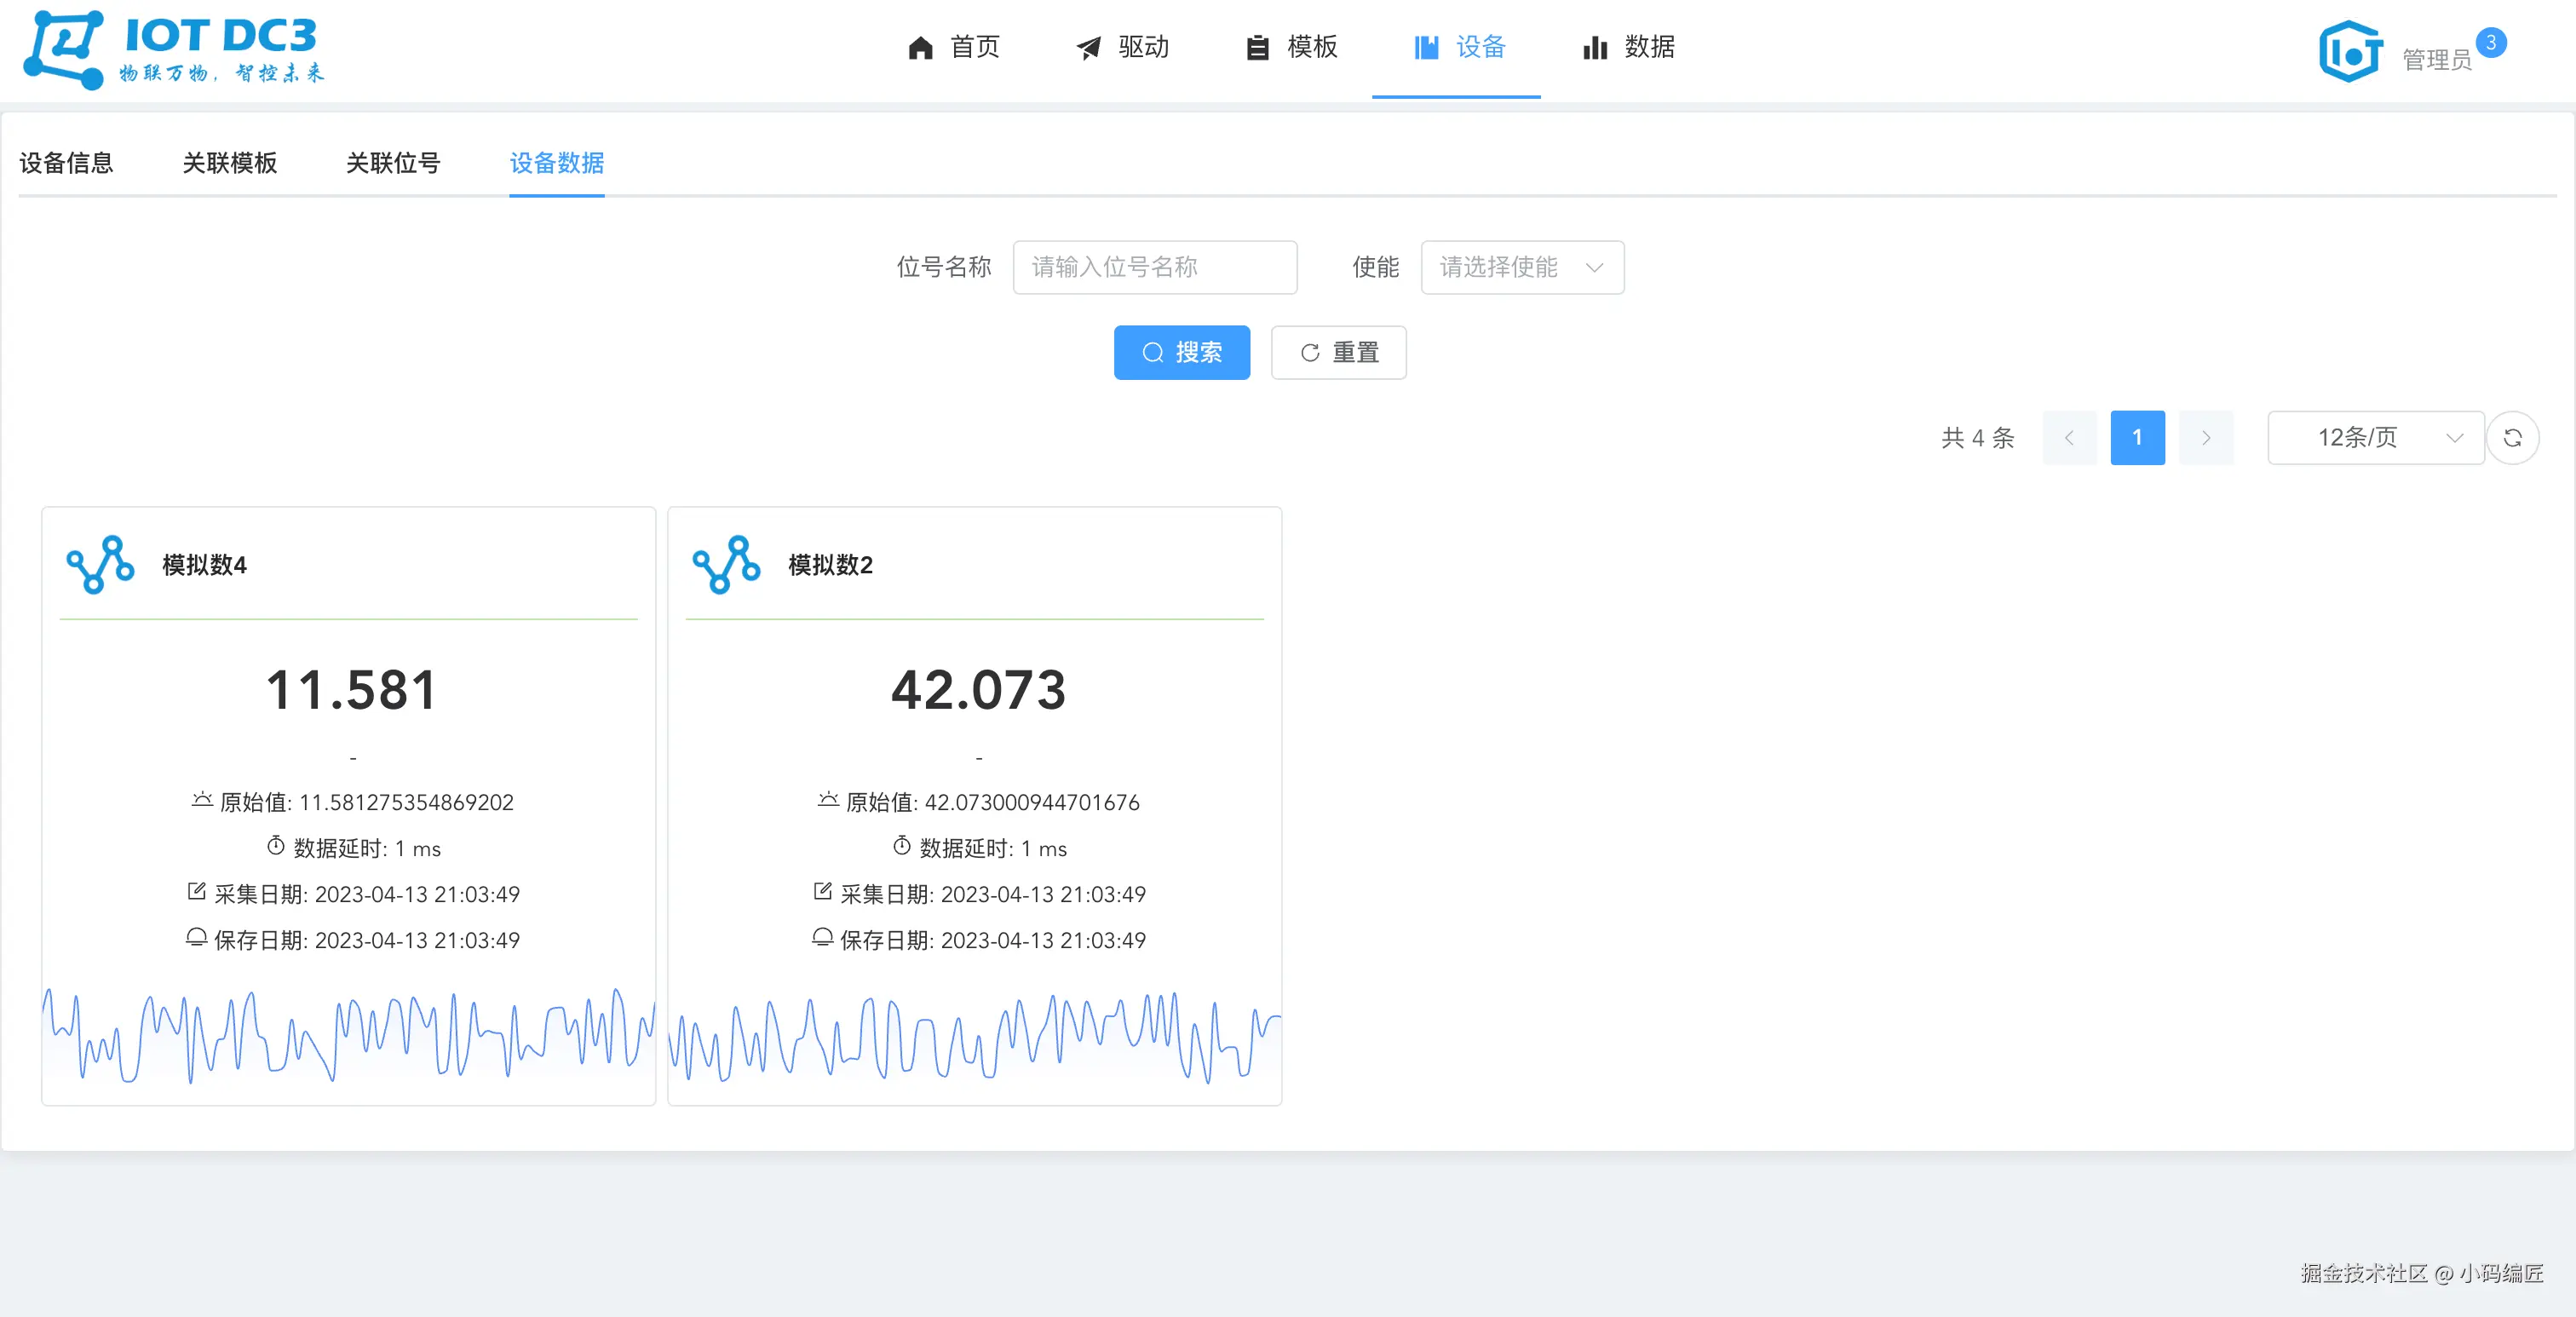Switch to the 关联位号 tab
The height and width of the screenshot is (1317, 2576).
click(x=393, y=163)
